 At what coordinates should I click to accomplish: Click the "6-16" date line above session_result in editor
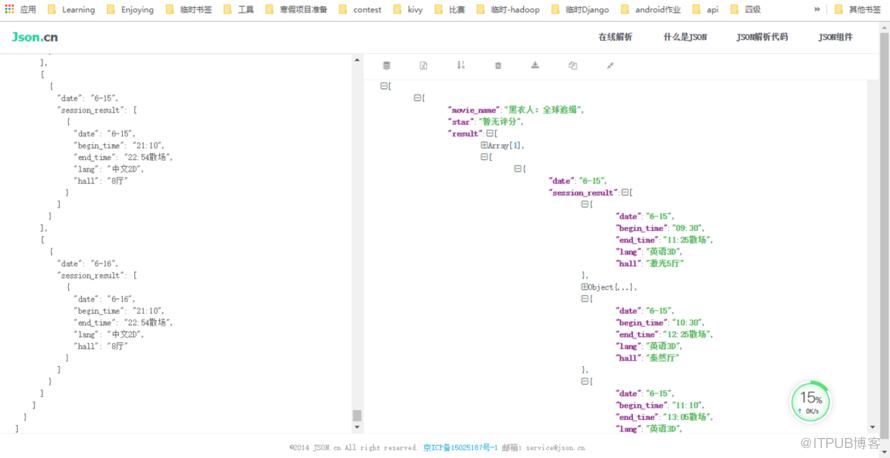(x=88, y=263)
